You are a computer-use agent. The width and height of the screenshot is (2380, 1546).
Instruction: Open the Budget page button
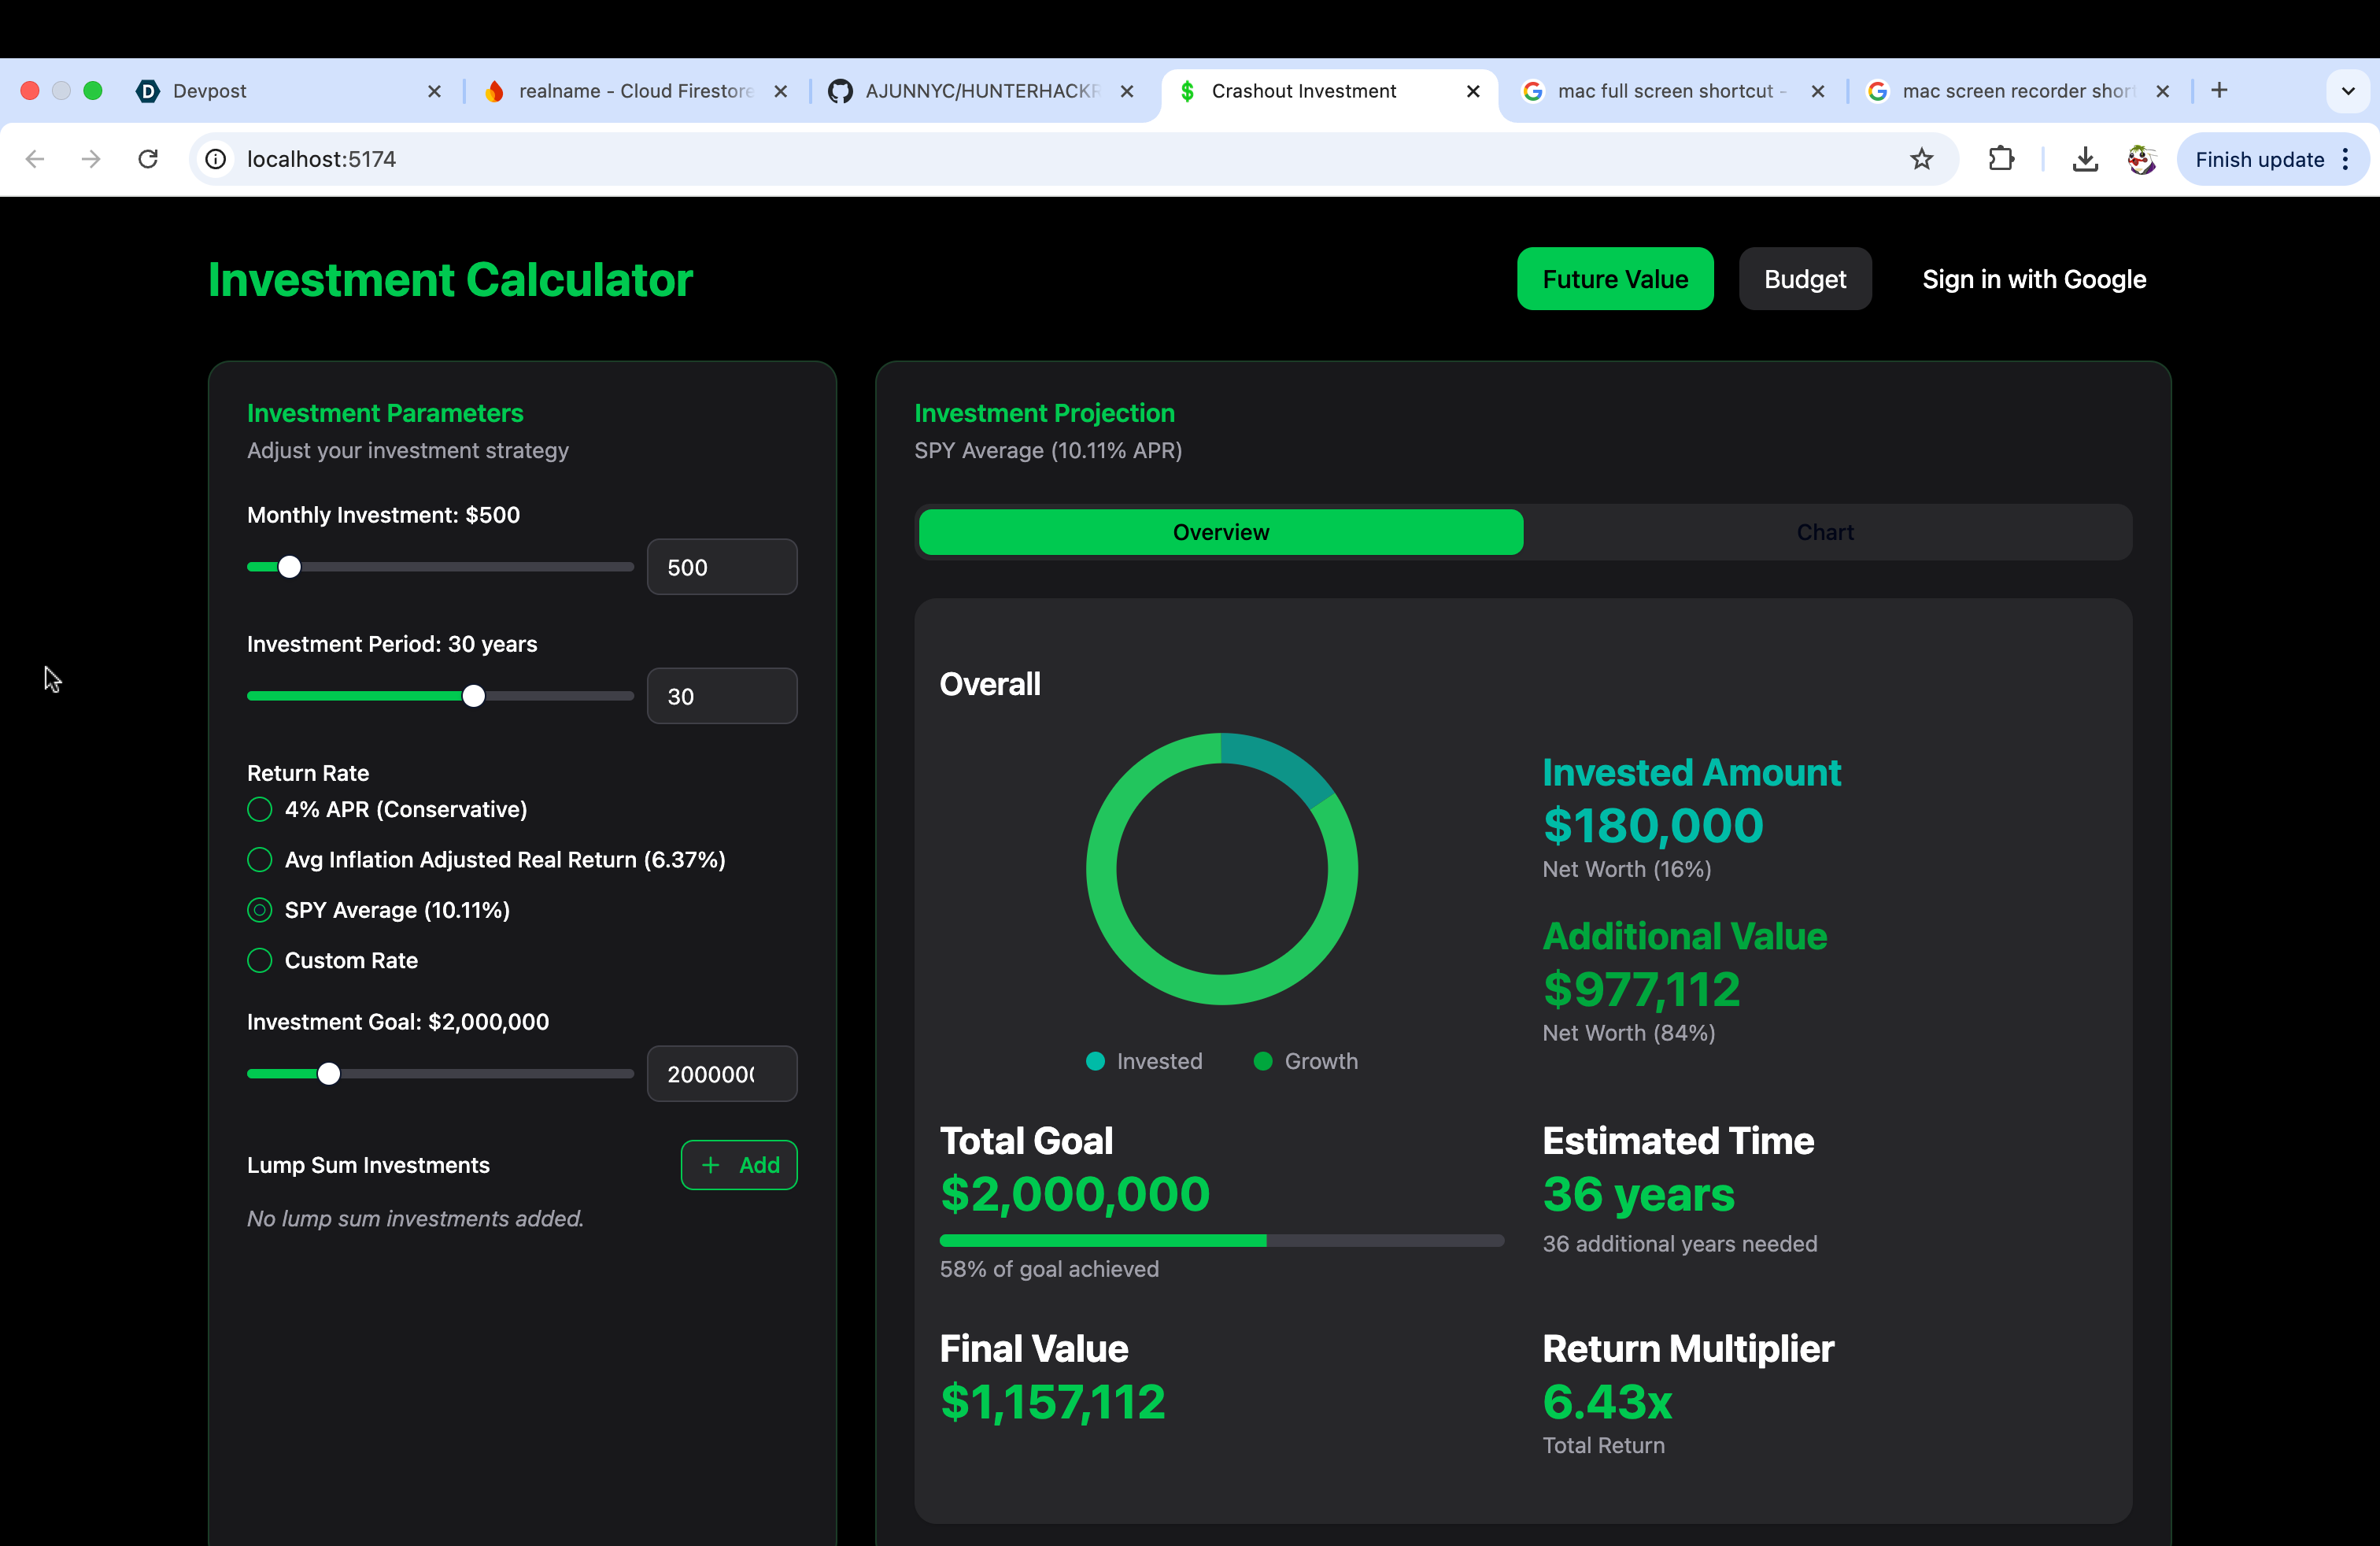pos(1804,279)
